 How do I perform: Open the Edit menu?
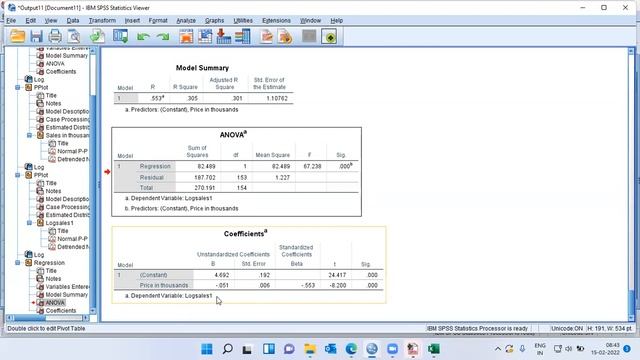point(31,20)
